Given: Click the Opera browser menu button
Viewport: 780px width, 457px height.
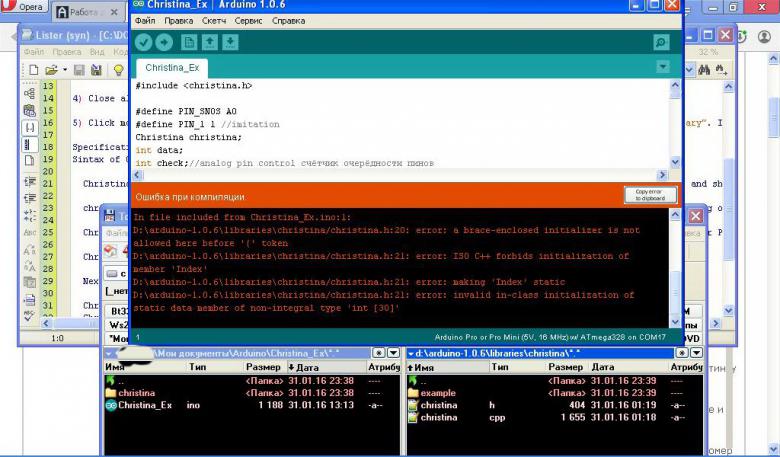Looking at the screenshot, I should (x=23, y=6).
